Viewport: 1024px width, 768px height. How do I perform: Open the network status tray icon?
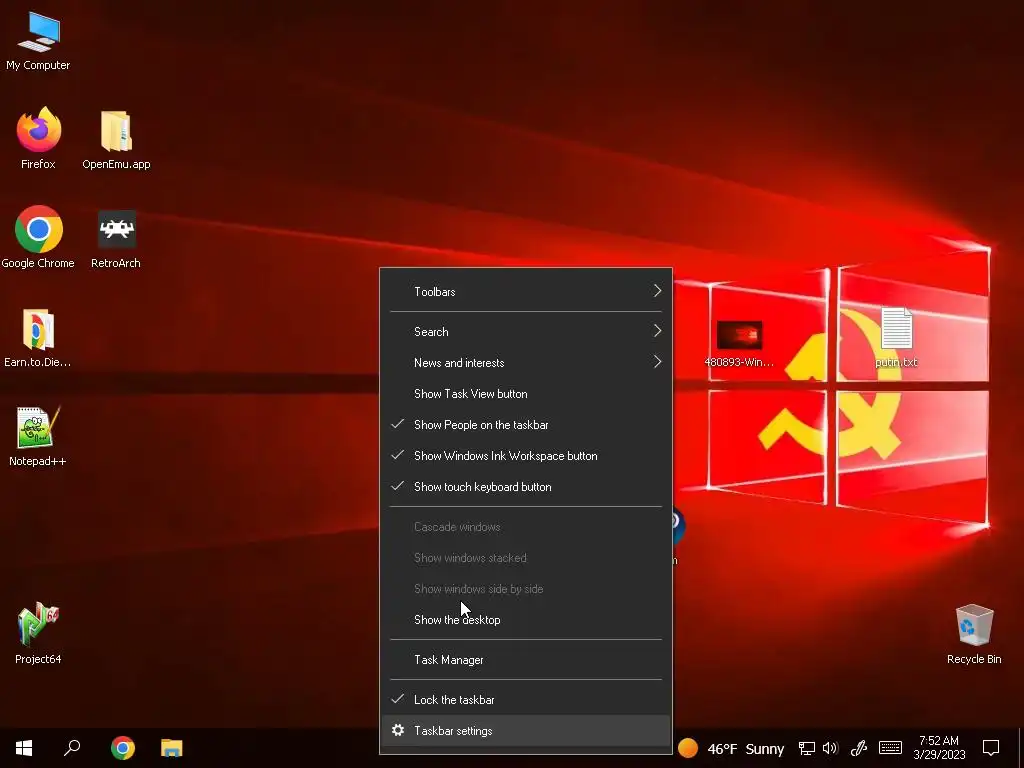tap(807, 748)
